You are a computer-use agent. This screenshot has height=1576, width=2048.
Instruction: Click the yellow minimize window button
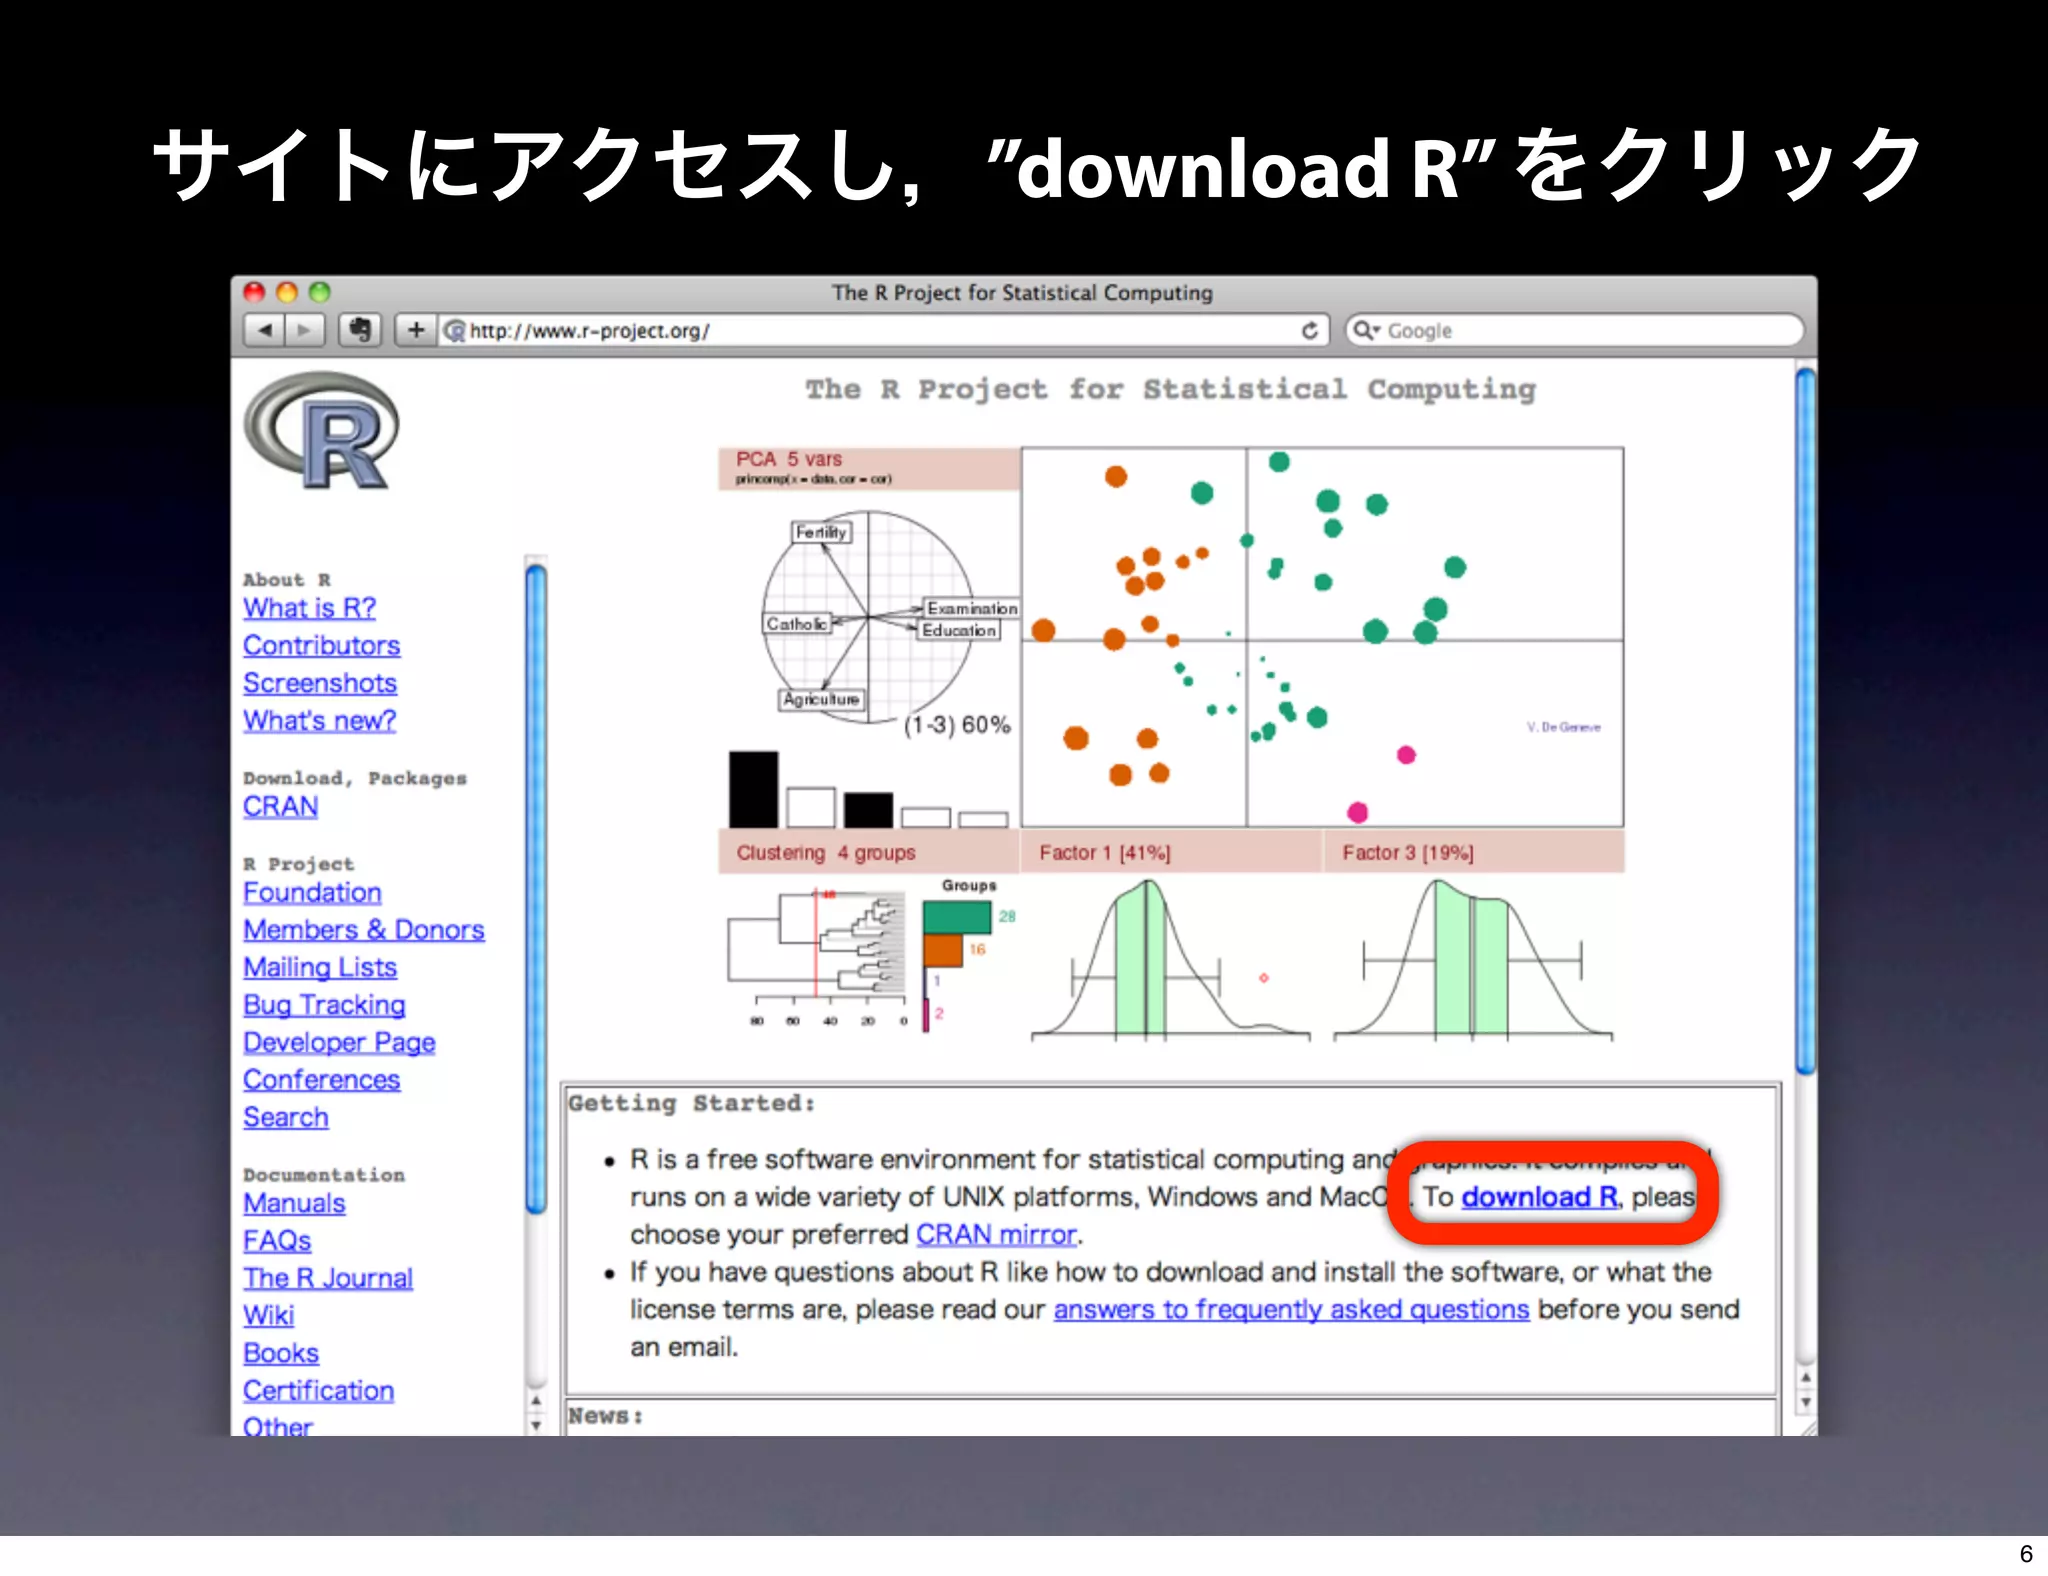[287, 292]
